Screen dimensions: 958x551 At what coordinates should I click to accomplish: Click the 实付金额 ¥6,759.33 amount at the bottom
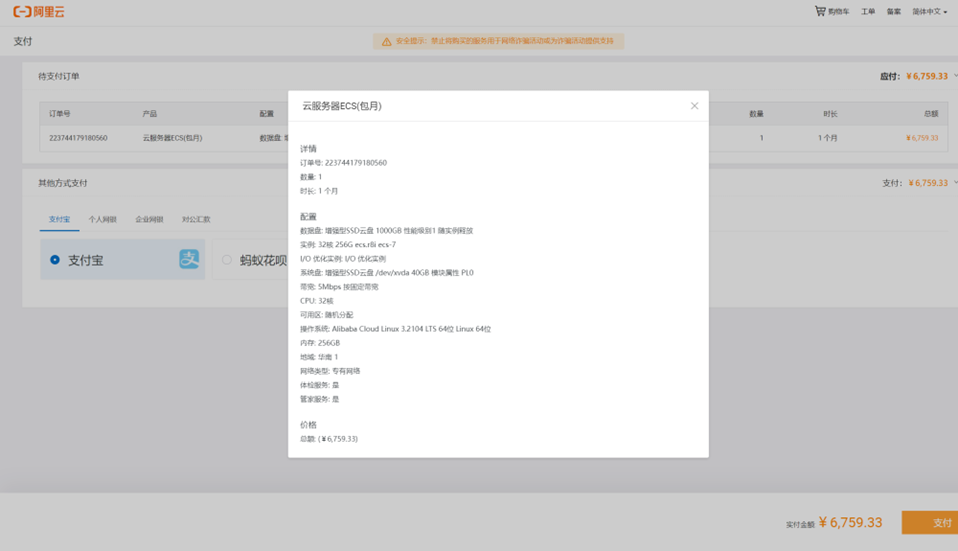[850, 522]
